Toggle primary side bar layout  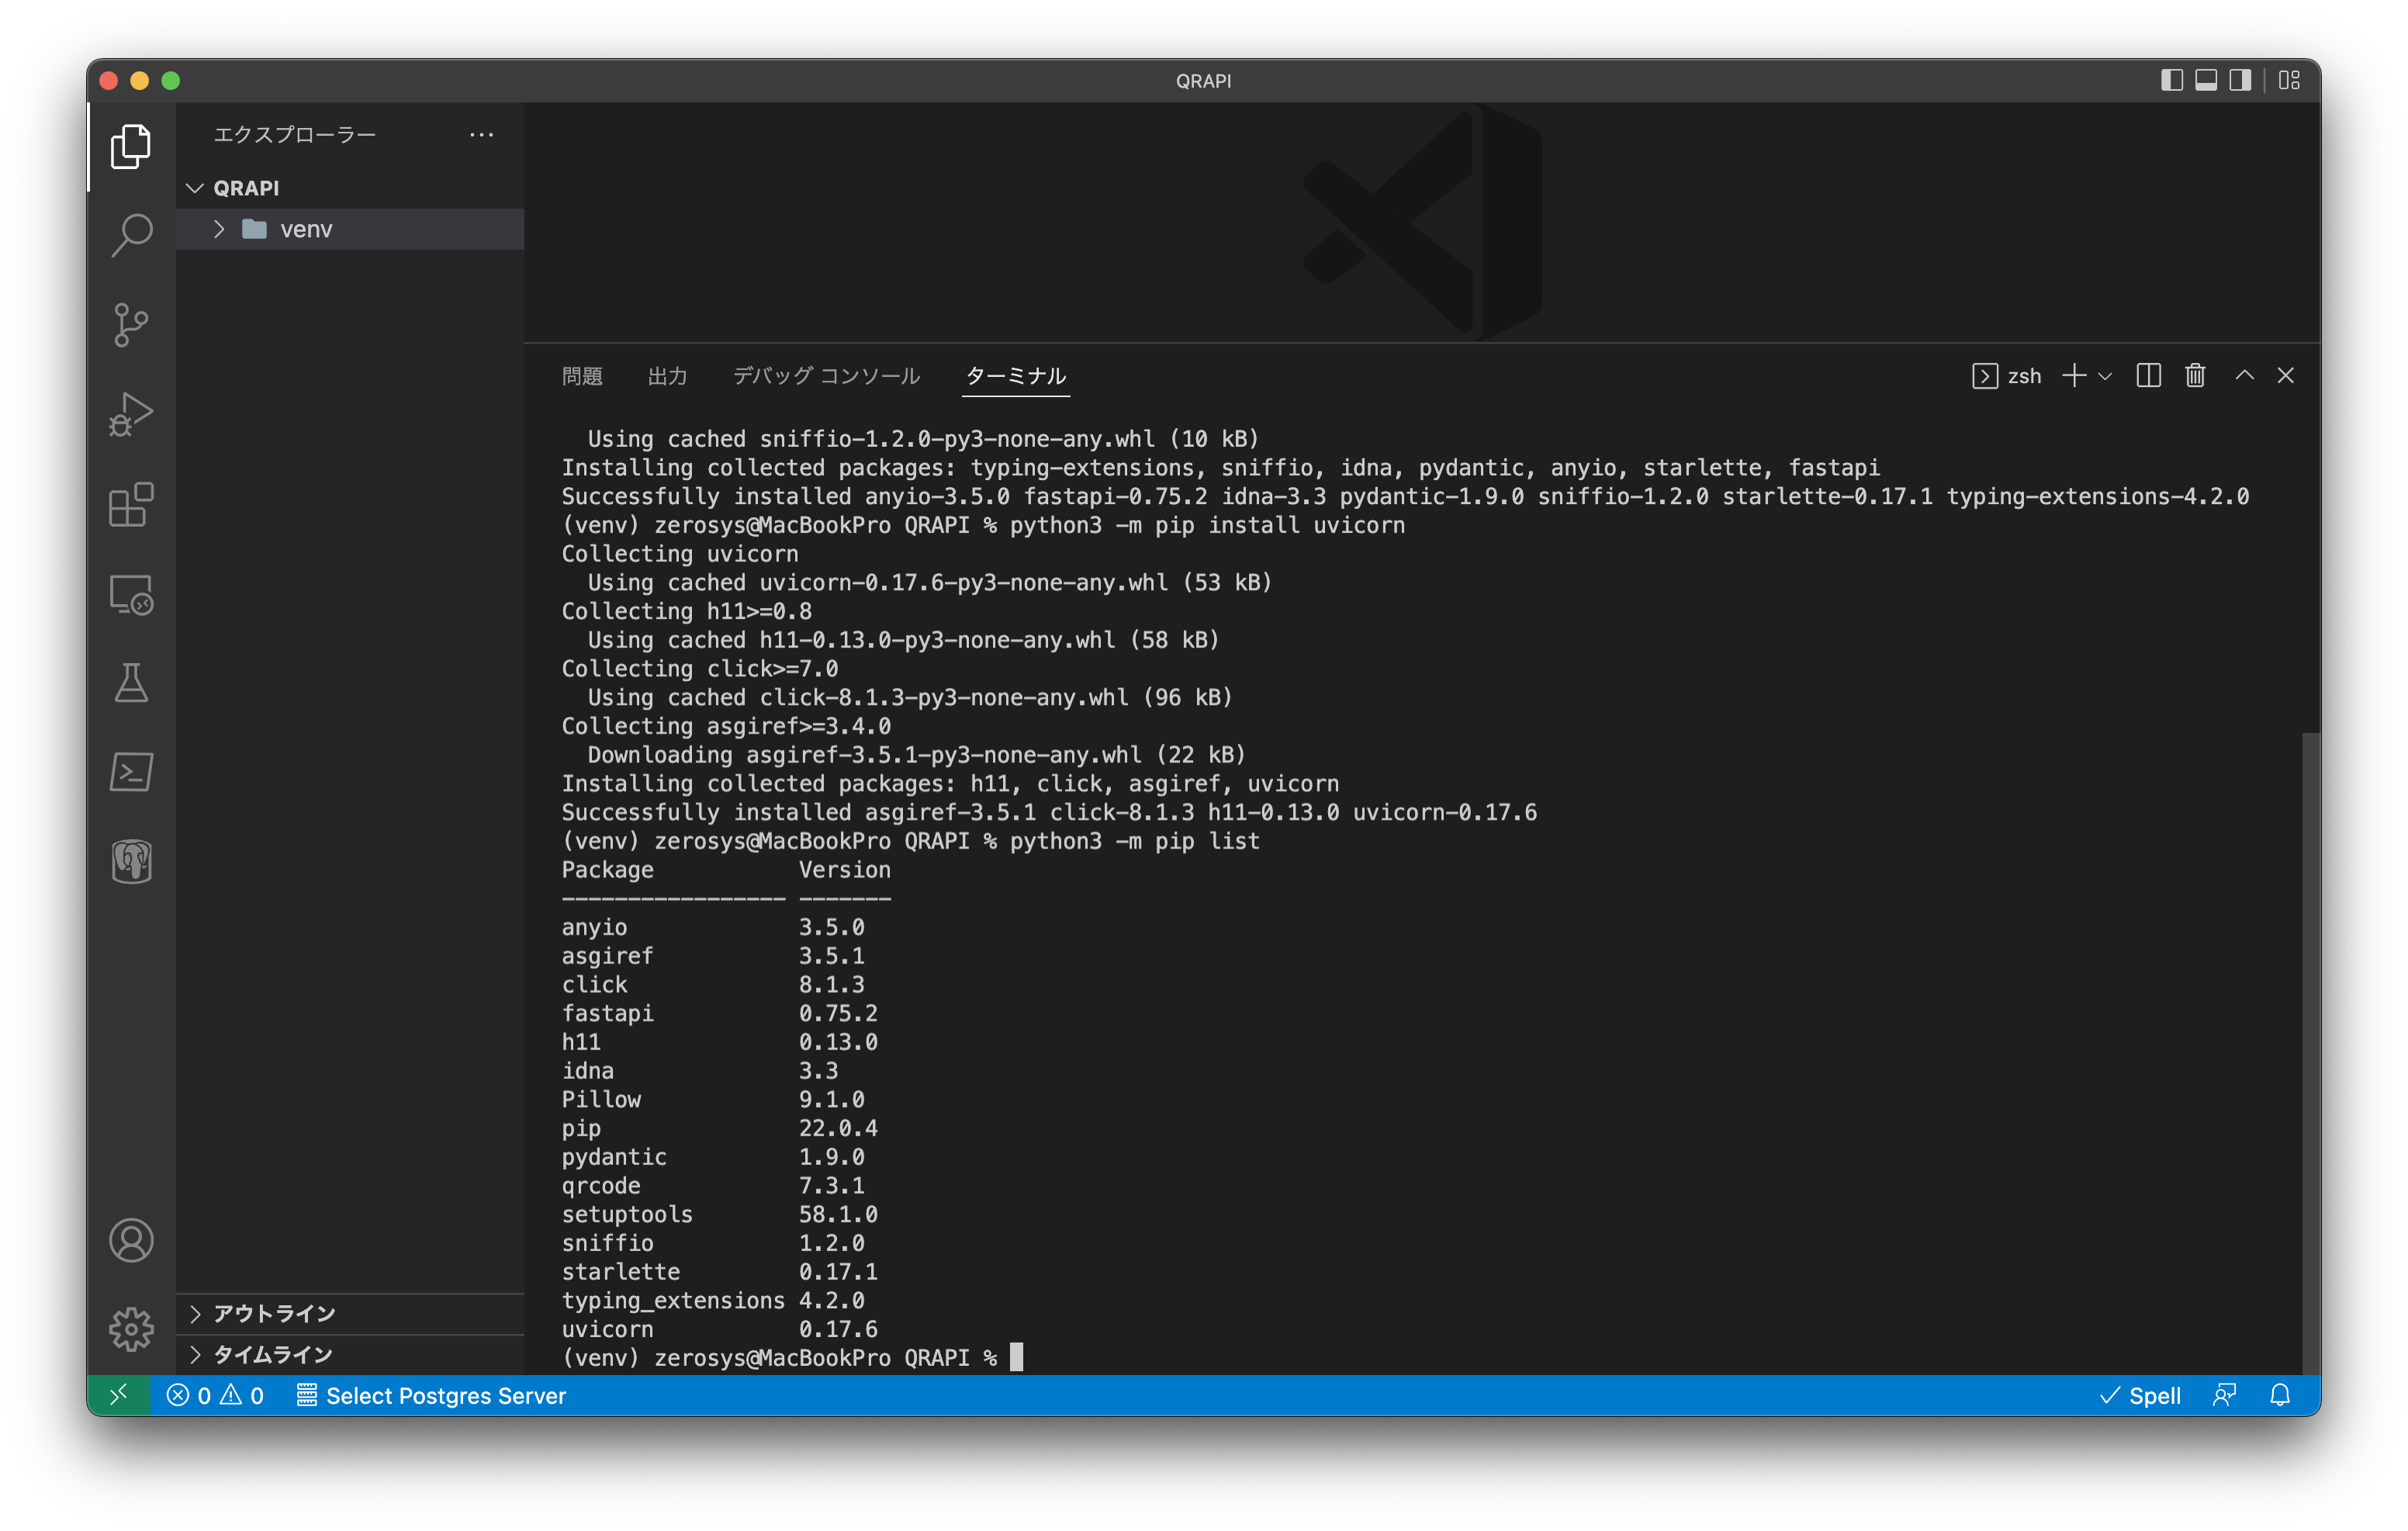click(2171, 80)
